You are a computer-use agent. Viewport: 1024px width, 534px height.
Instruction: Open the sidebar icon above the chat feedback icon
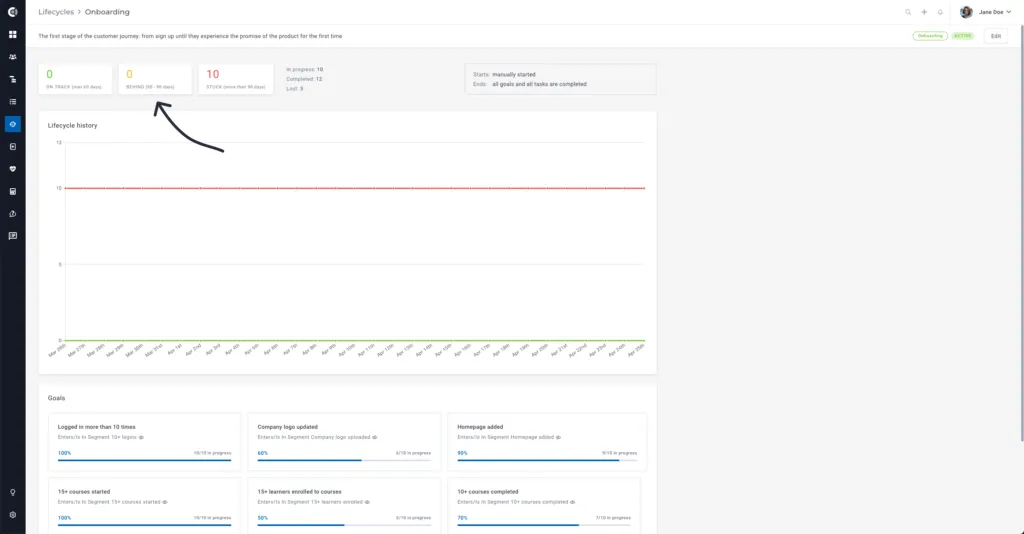coord(12,214)
